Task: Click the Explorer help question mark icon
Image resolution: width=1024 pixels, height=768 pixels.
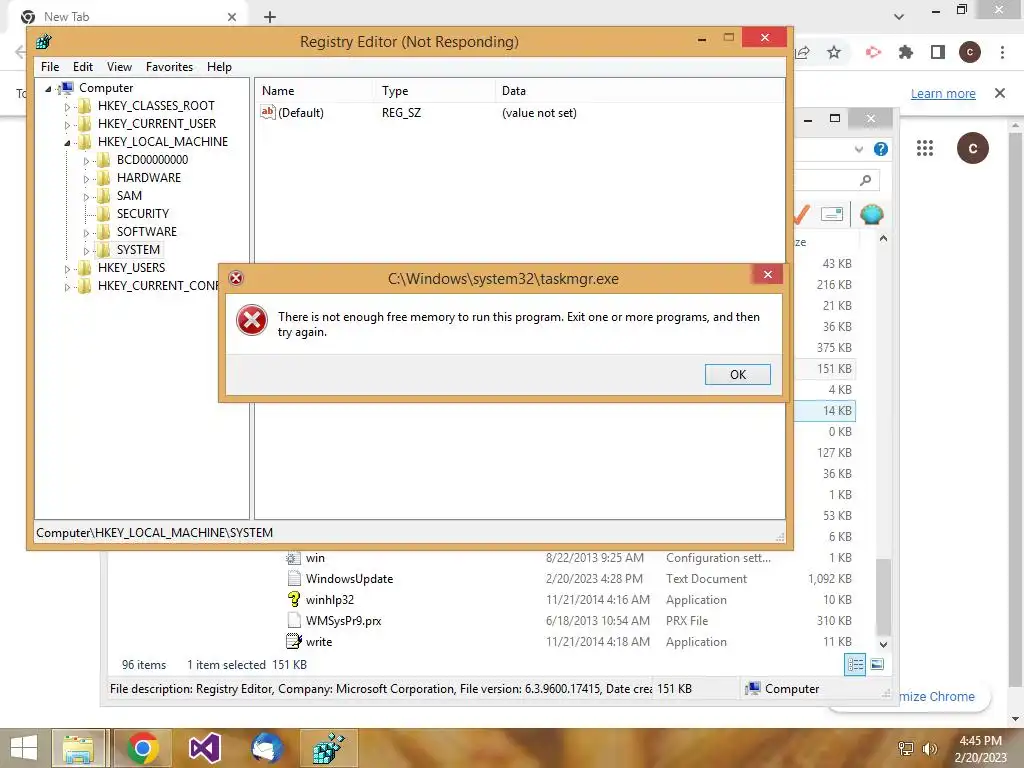Action: point(880,149)
